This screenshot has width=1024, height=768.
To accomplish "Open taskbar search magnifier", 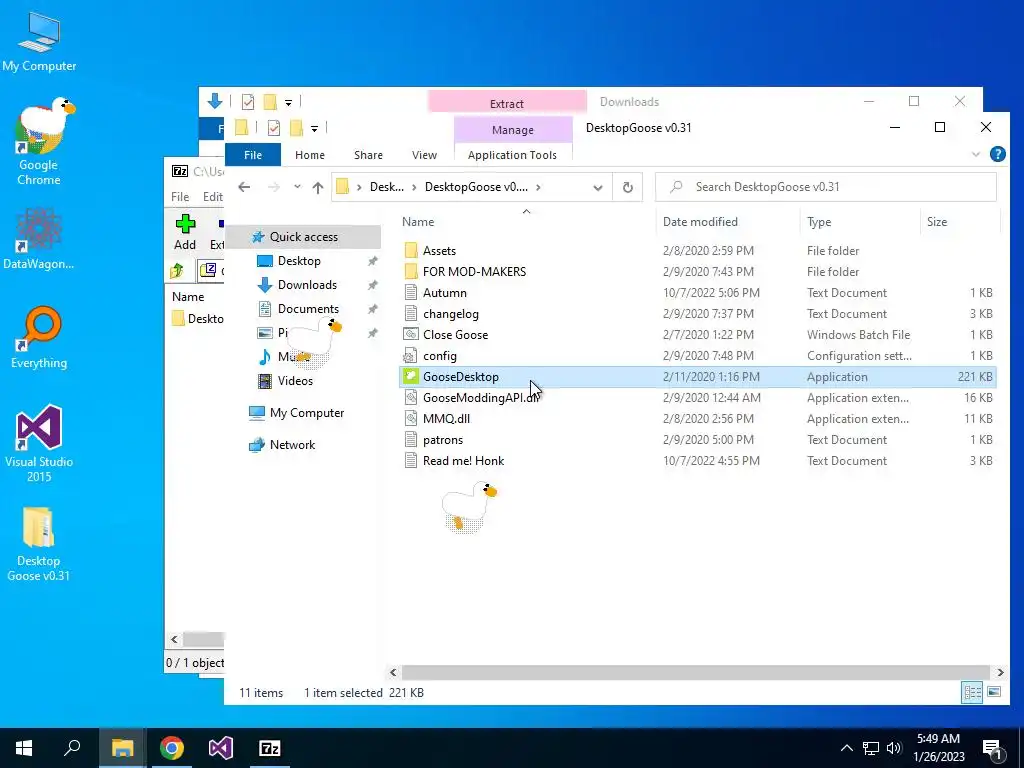I will (x=72, y=748).
